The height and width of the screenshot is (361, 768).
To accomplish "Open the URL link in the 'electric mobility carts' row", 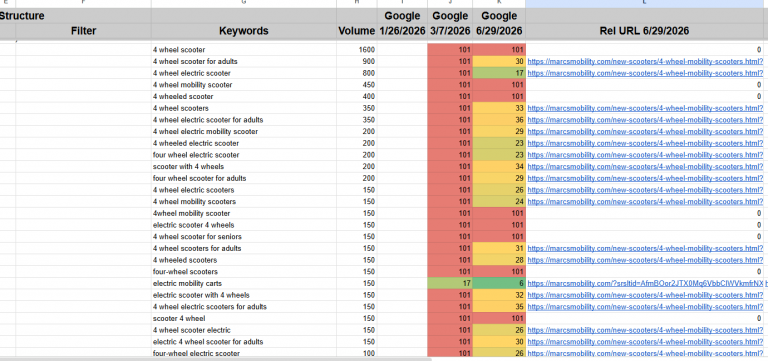I will pyautogui.click(x=645, y=284).
